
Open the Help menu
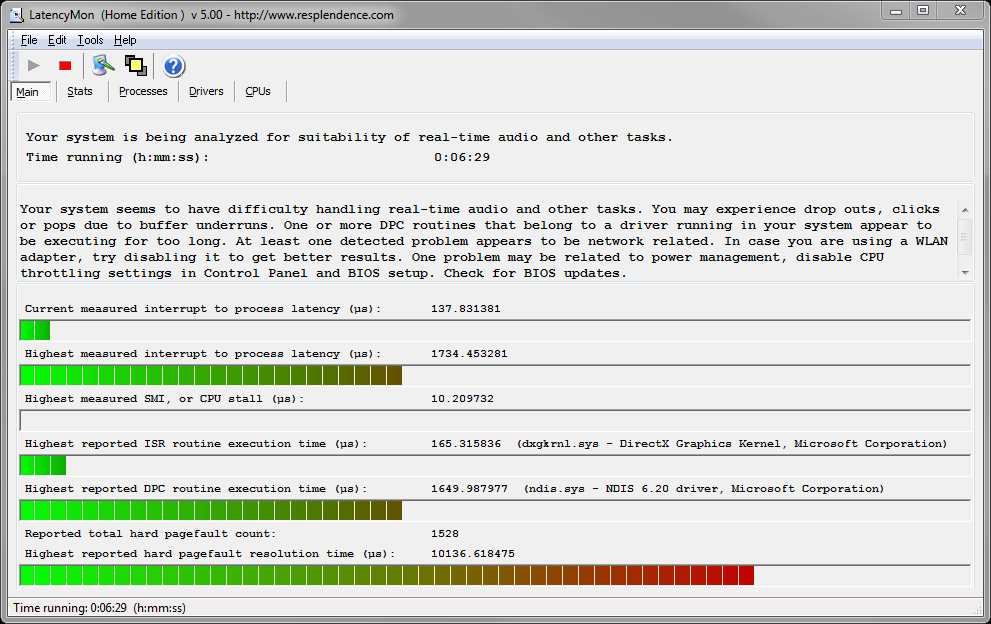pos(125,40)
